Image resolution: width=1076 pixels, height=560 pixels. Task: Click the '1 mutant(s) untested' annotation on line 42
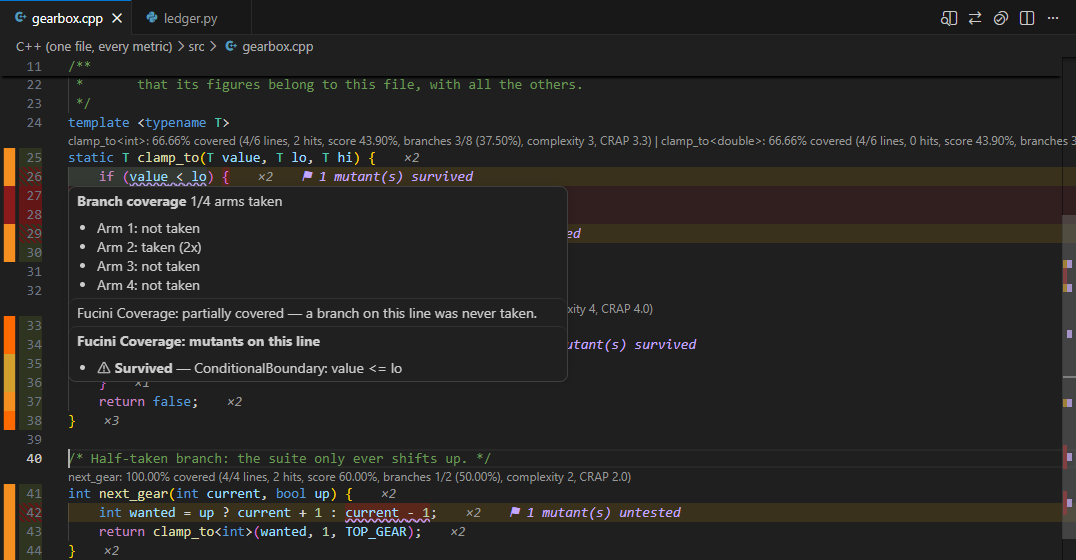coord(603,512)
